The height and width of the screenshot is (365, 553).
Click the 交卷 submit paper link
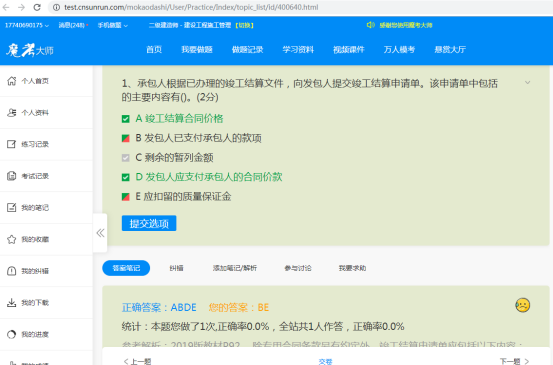point(325,361)
